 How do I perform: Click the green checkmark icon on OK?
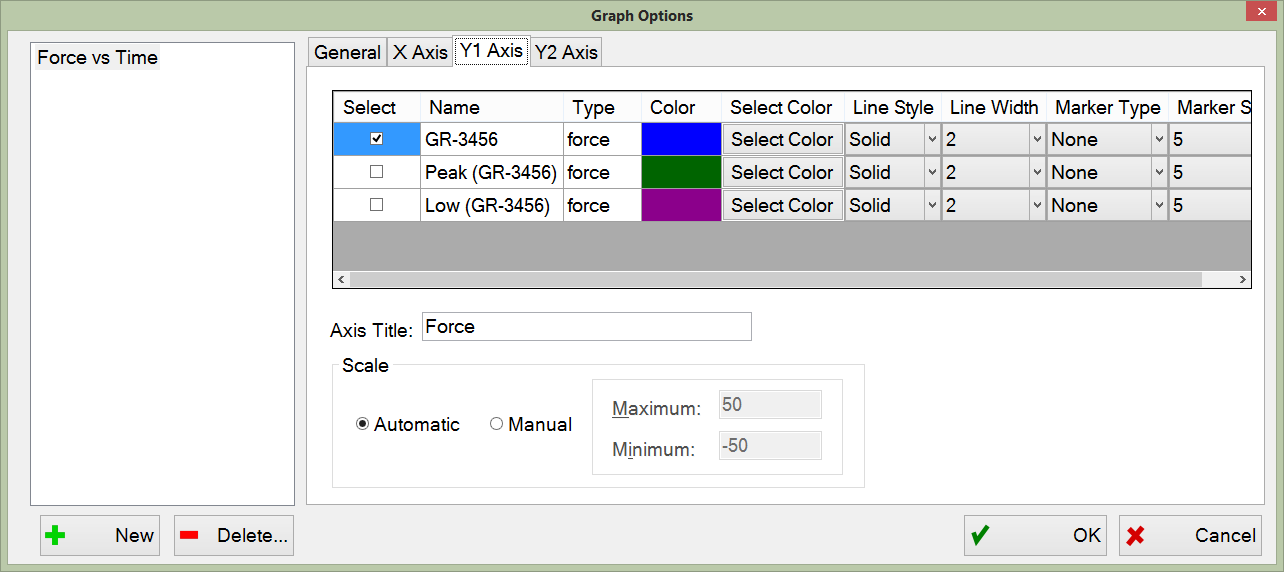coord(980,536)
